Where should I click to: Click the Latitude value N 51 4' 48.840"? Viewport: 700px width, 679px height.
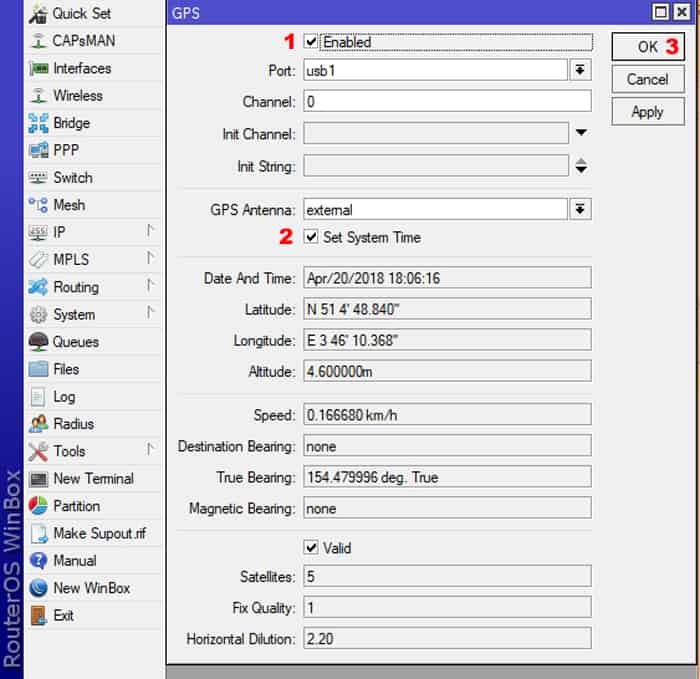pos(447,309)
